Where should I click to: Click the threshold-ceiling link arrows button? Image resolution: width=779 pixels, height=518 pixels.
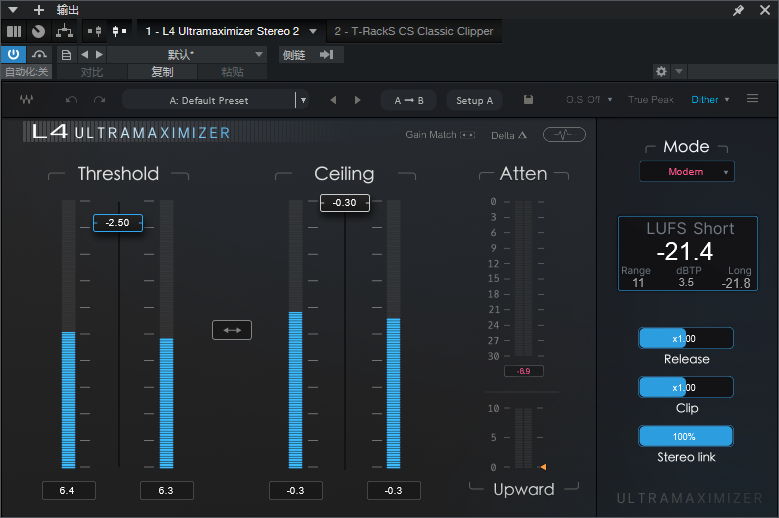click(x=232, y=330)
